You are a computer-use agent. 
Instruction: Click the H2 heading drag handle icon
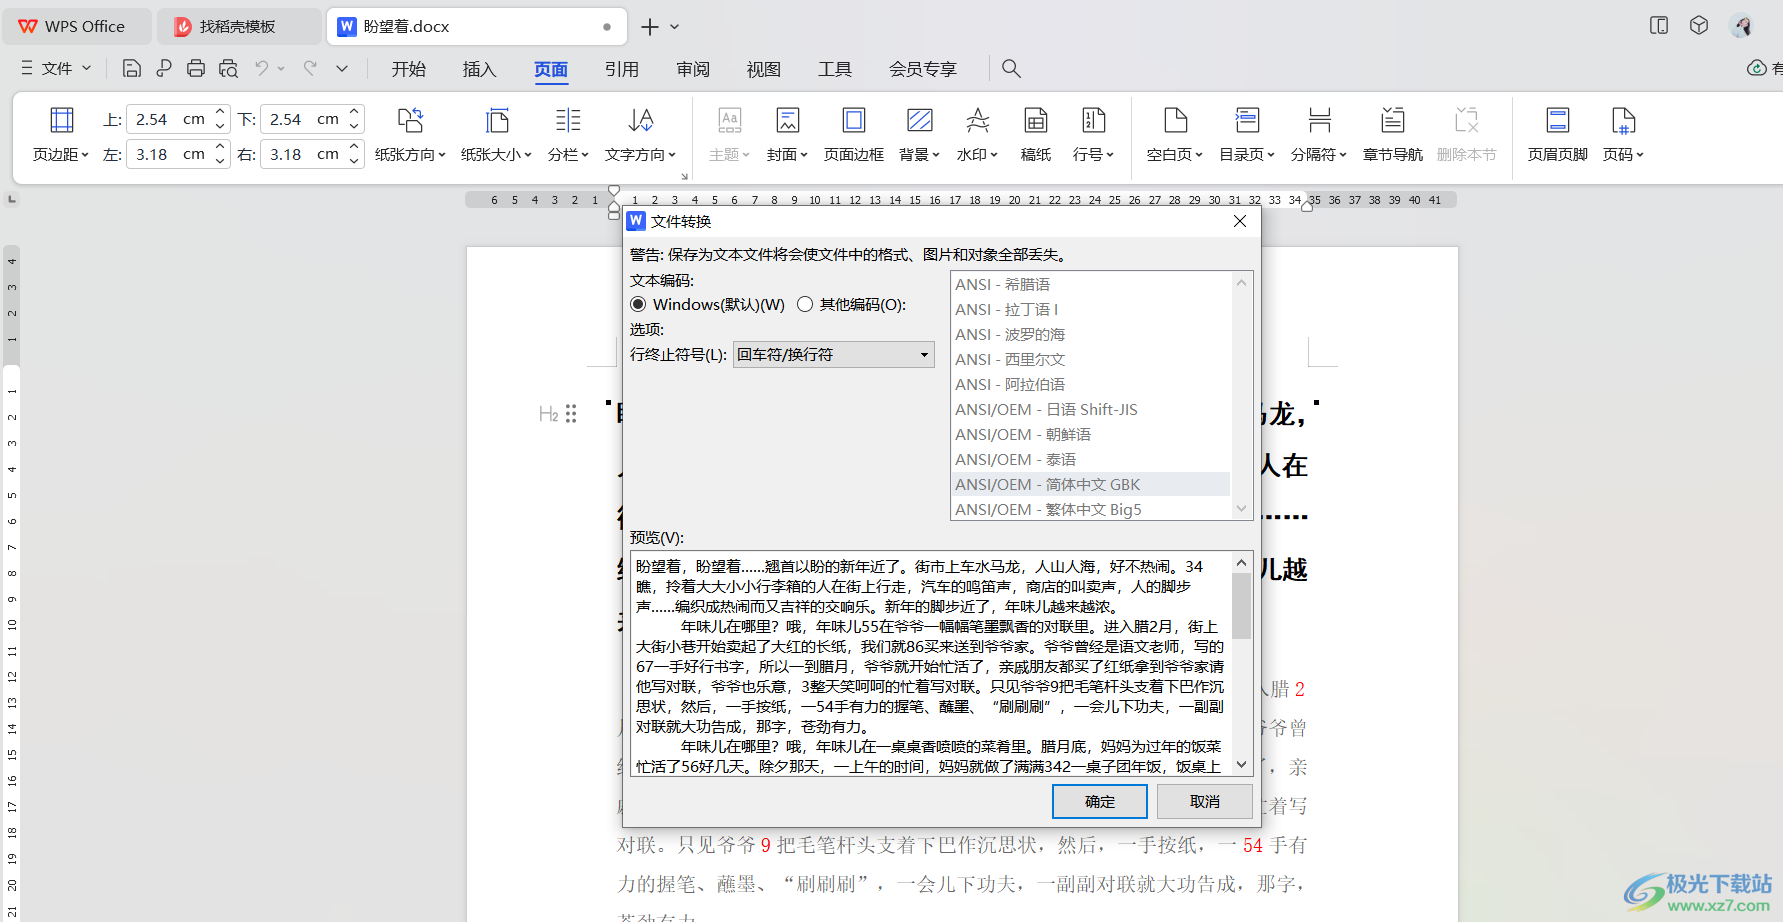571,414
